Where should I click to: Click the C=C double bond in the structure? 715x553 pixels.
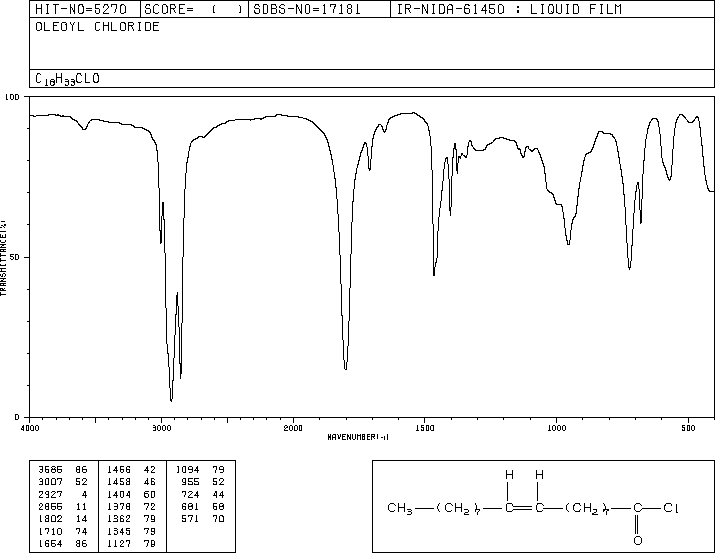524,508
